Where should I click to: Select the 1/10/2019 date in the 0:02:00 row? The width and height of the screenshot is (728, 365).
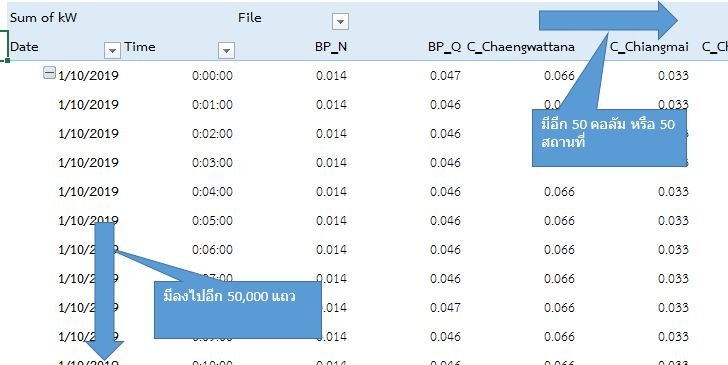(88, 134)
